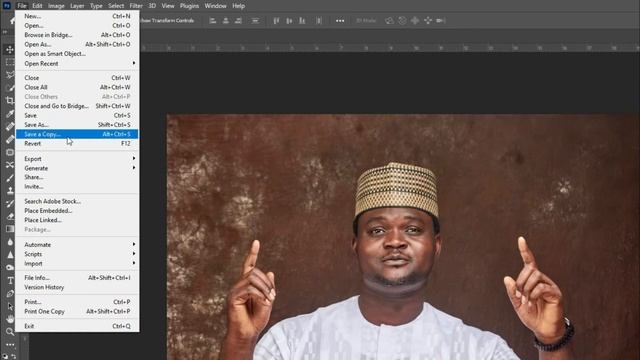Choose Invite... menu entry
Screen dimensions: 640x360
(x=77, y=187)
